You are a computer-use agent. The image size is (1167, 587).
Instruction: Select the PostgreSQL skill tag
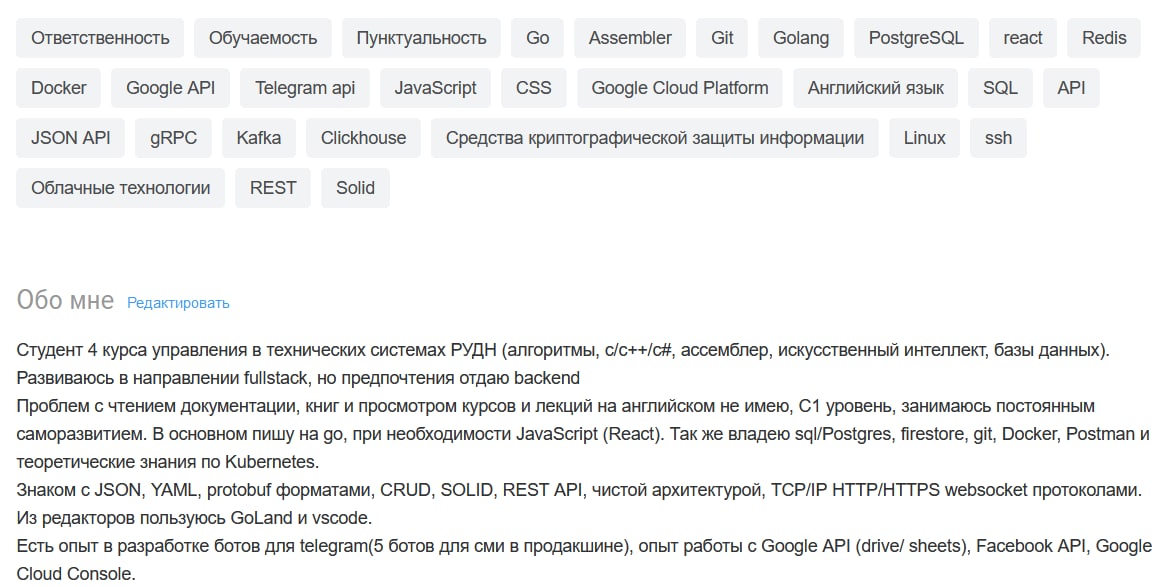(x=916, y=38)
